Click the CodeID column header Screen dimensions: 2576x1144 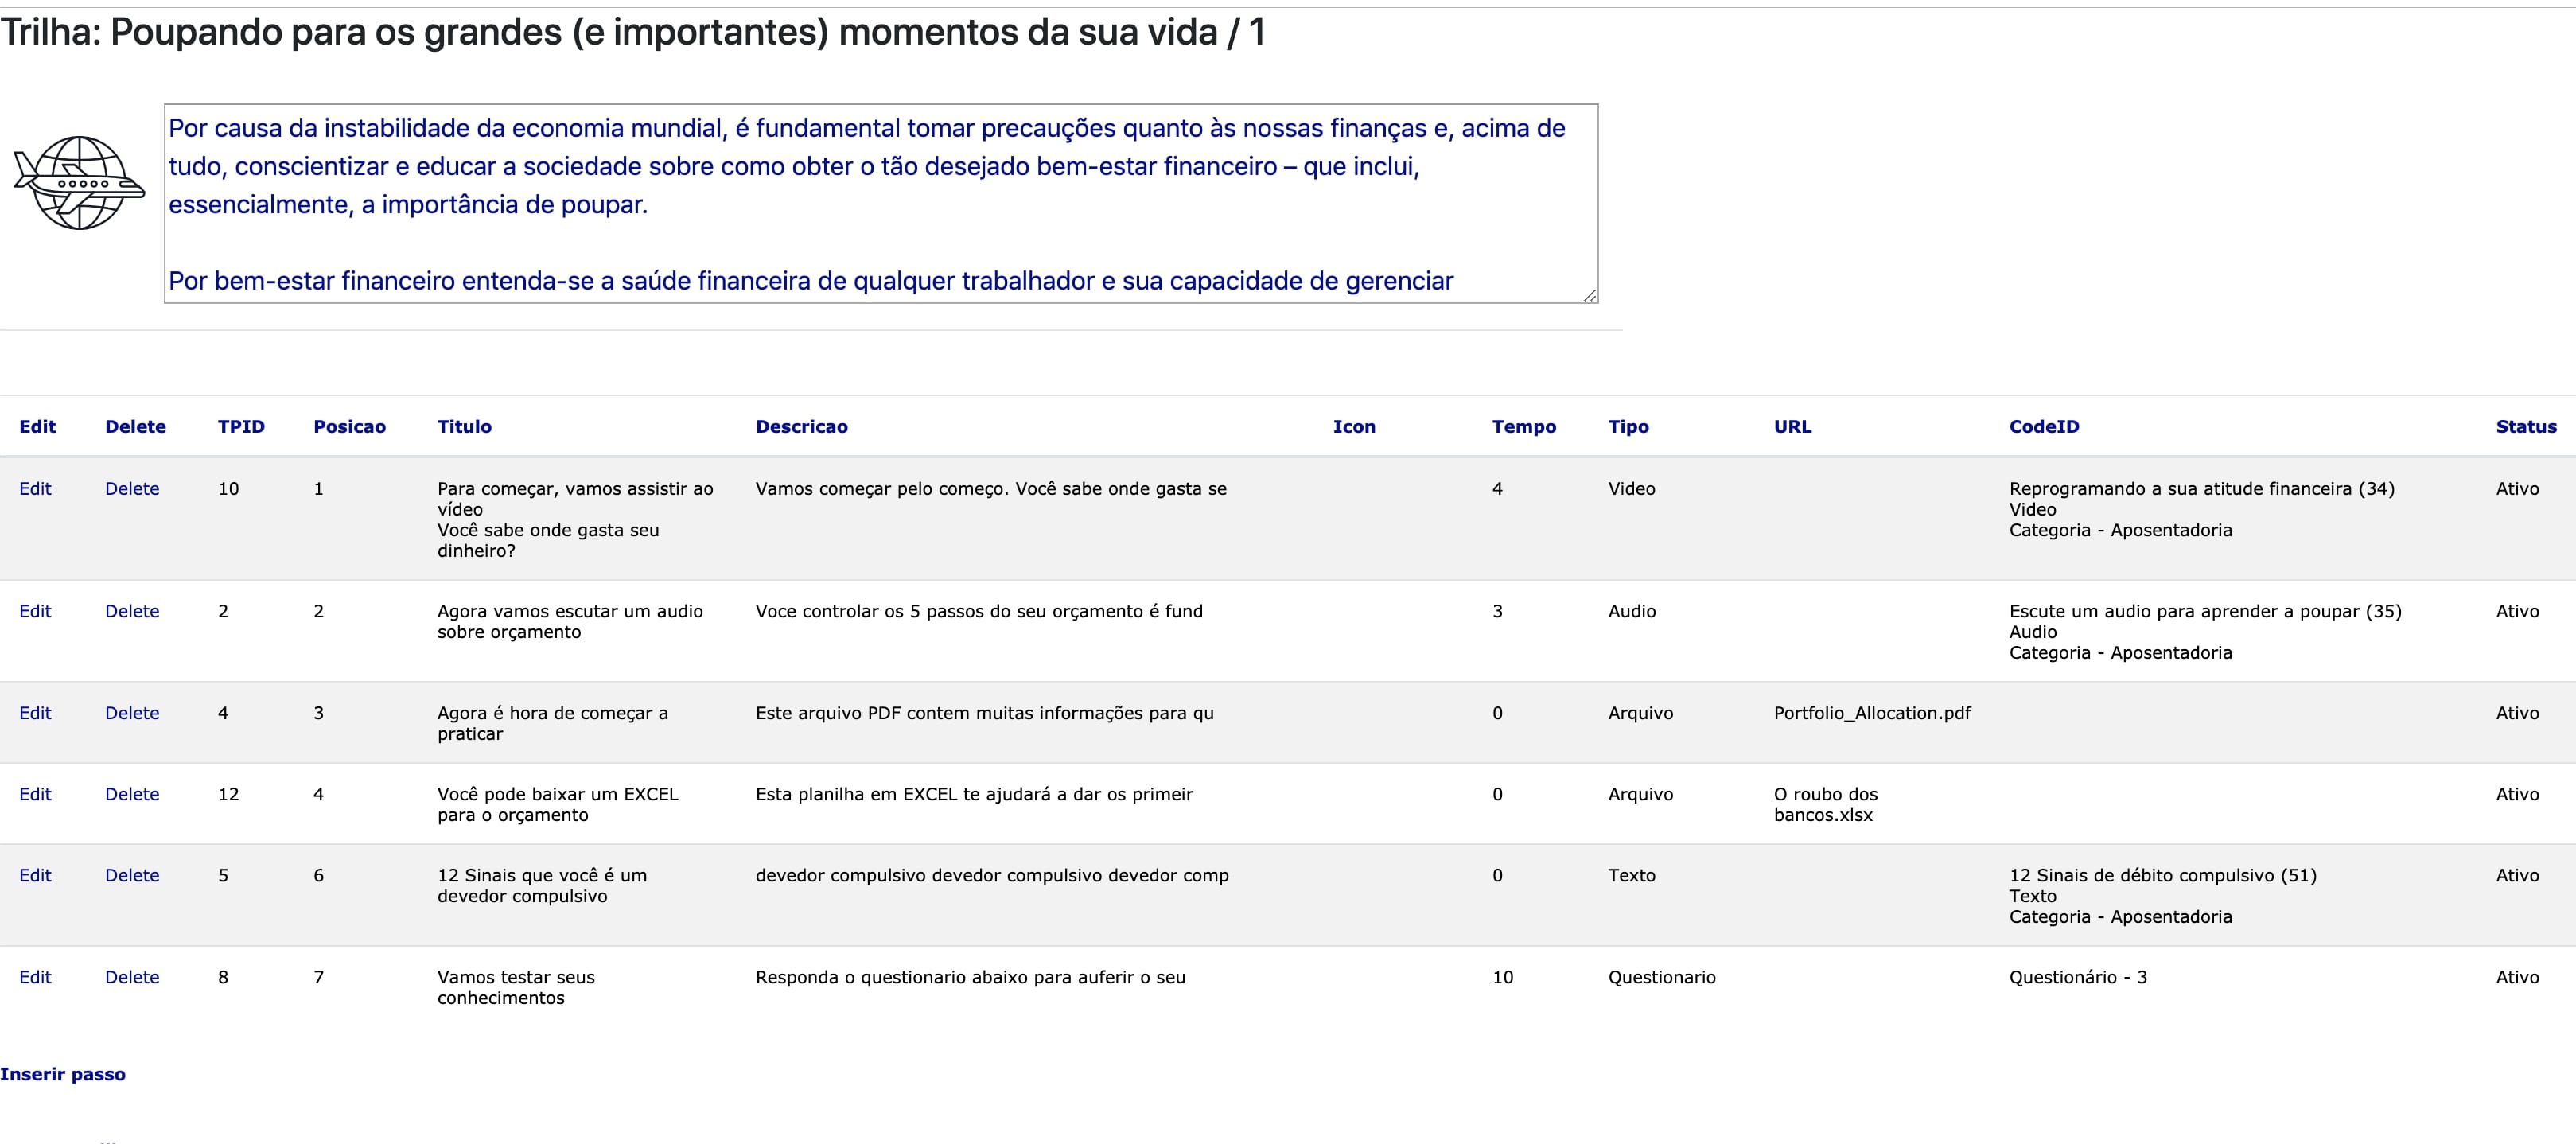2043,427
